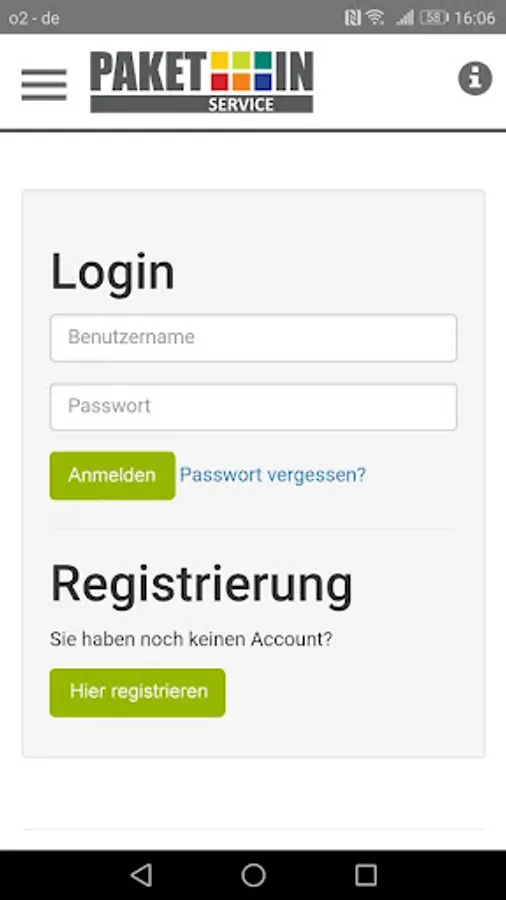Tap the o2 - de carrier label

point(34,18)
